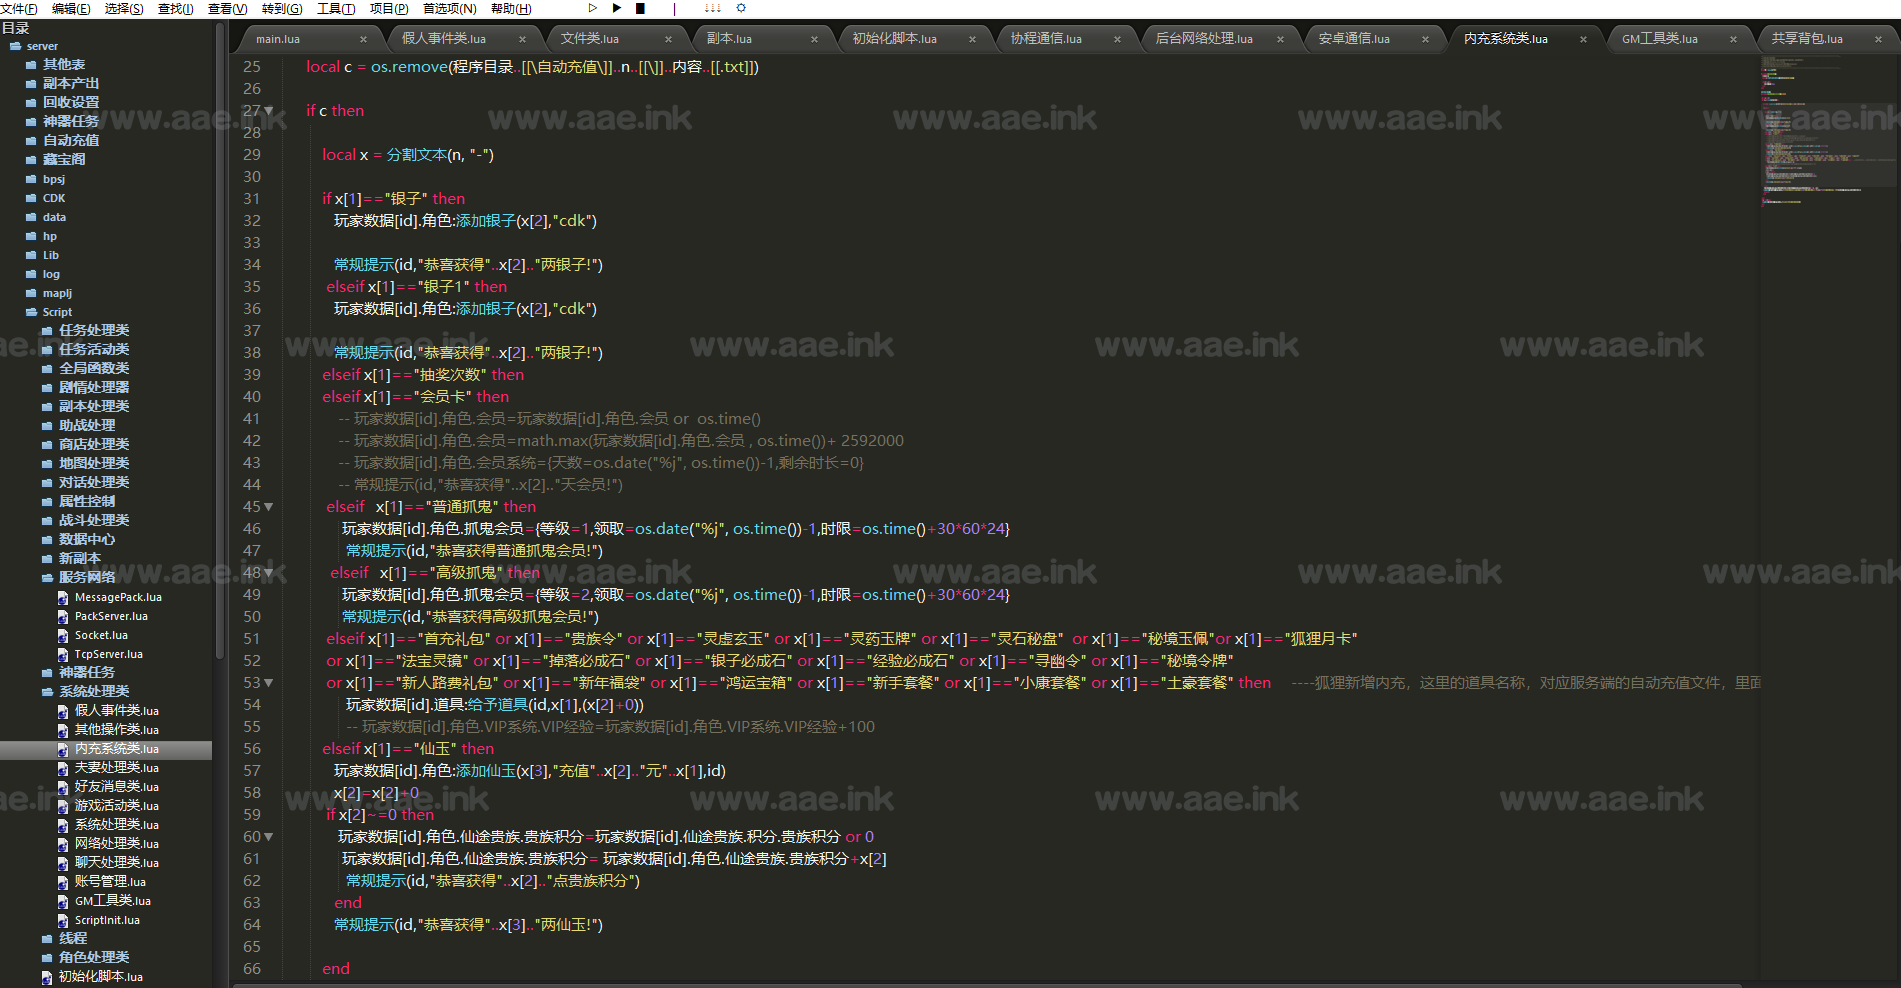Close the 后台网络处理.lua tab
1901x988 pixels.
coord(1280,39)
